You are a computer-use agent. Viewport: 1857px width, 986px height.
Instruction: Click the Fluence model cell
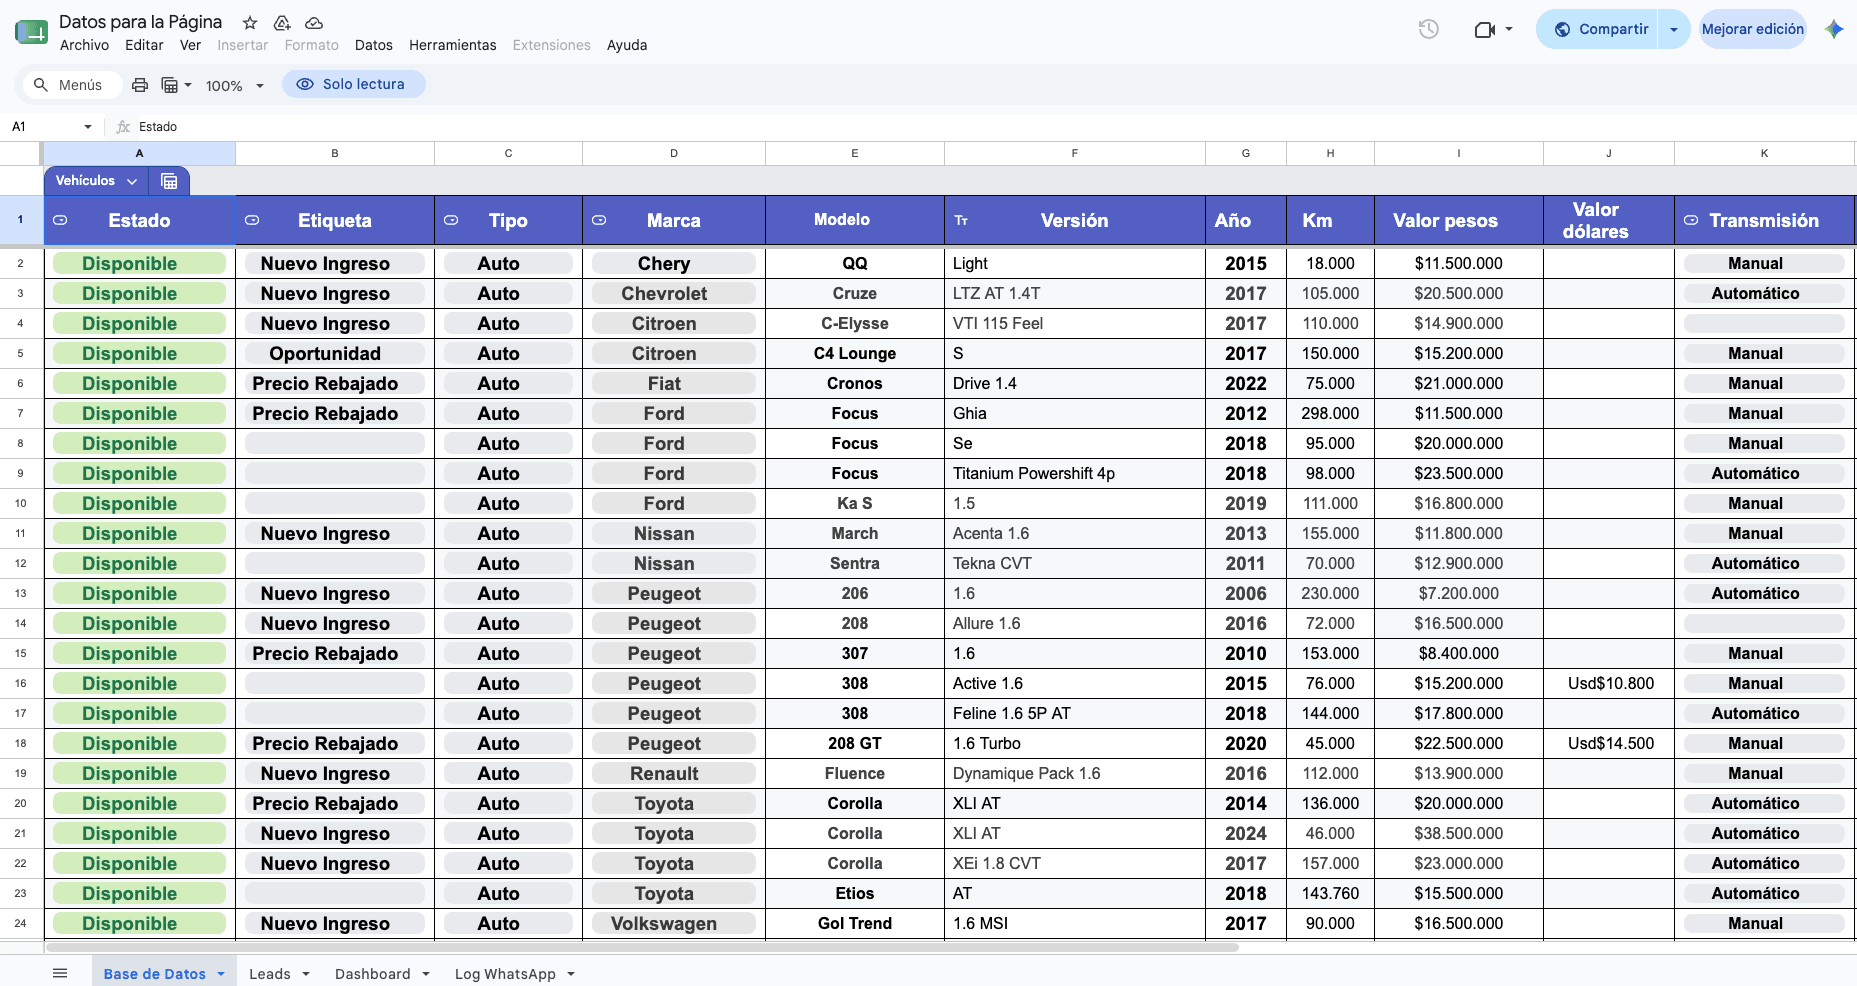855,773
